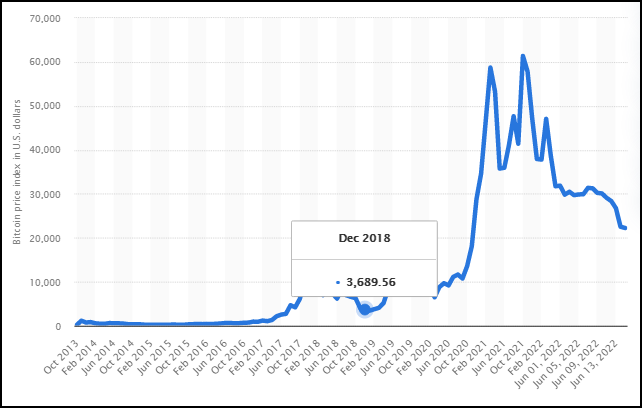Click the 3,689.56 value in tooltip
The height and width of the screenshot is (408, 642).
pos(371,282)
